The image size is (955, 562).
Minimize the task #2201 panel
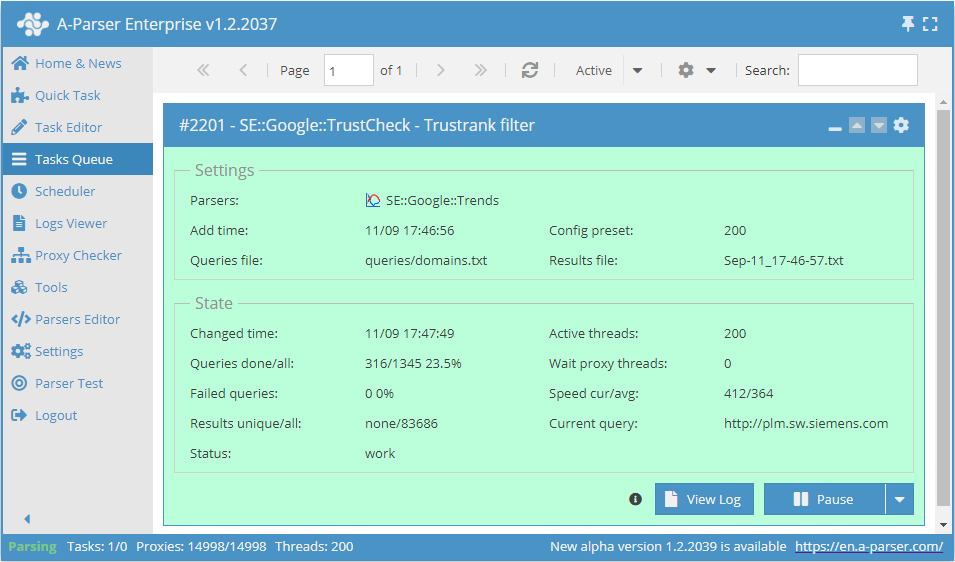(835, 127)
